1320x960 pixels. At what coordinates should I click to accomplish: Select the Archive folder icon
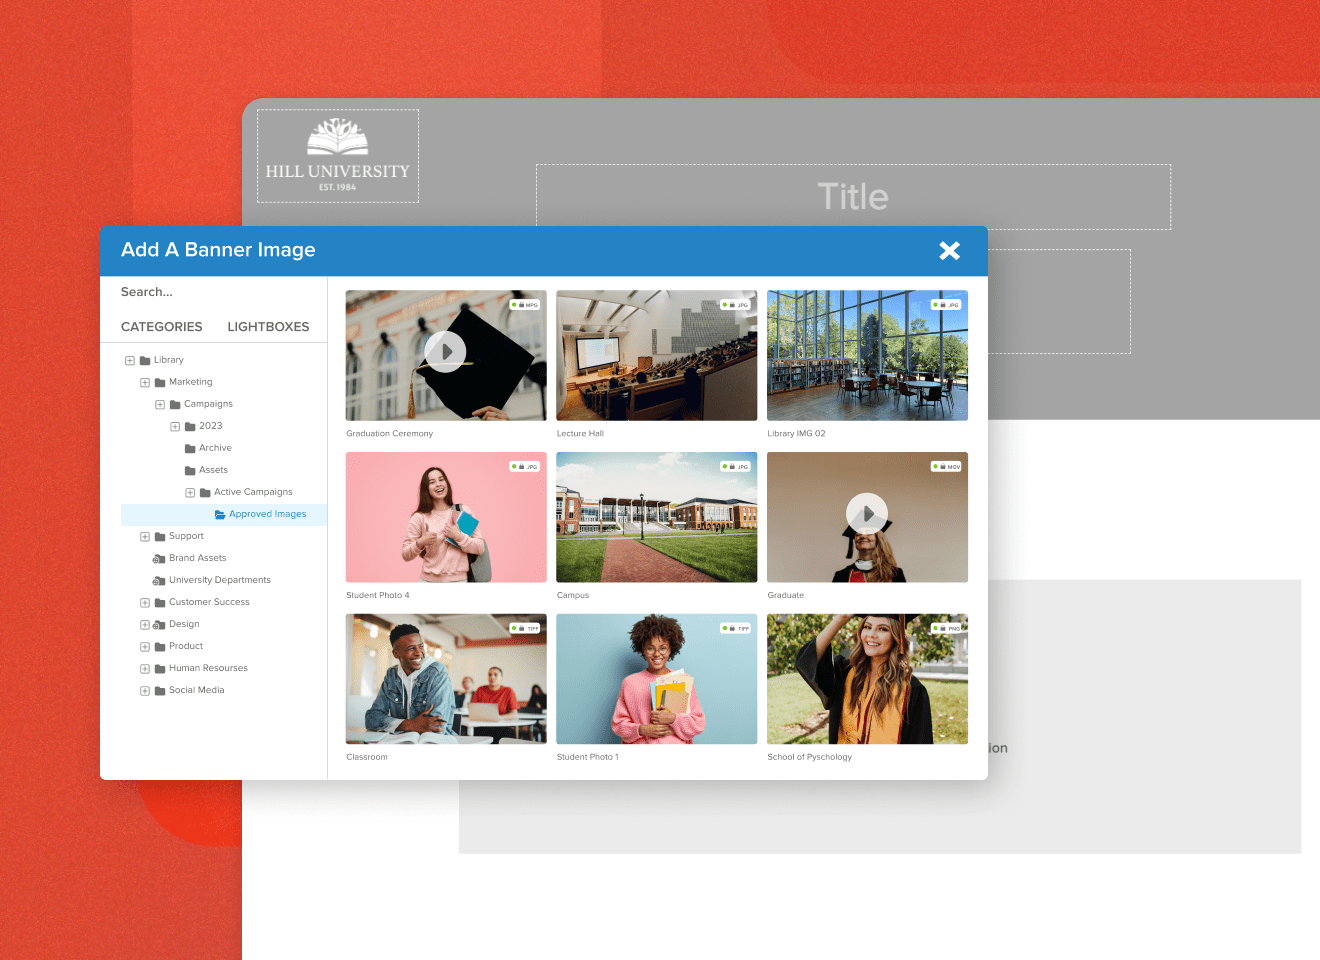[x=190, y=448]
